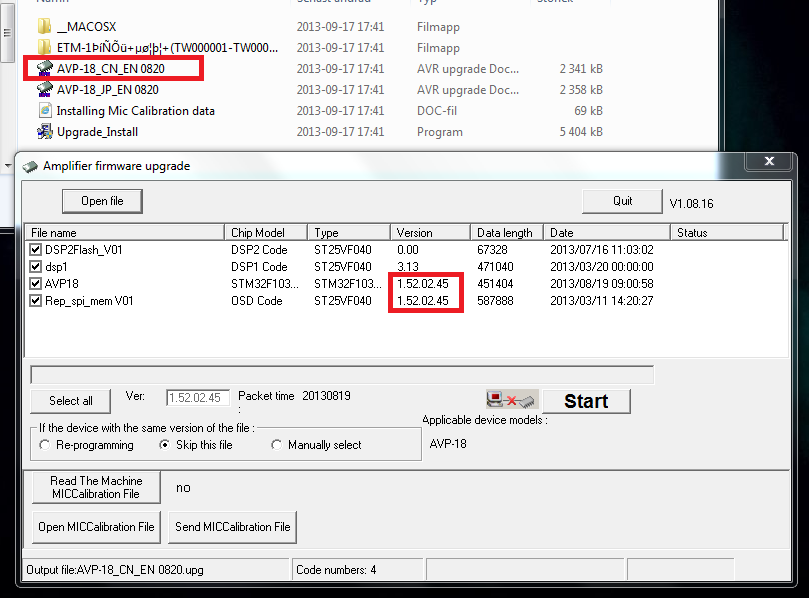The width and height of the screenshot is (809, 598).
Task: Click the scroll-down arrow in Explorer's left pane
Action: coord(7,166)
